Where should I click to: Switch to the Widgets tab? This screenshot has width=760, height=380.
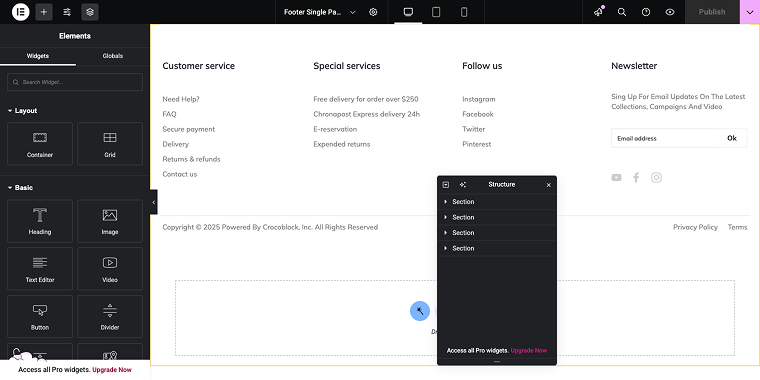(x=38, y=56)
